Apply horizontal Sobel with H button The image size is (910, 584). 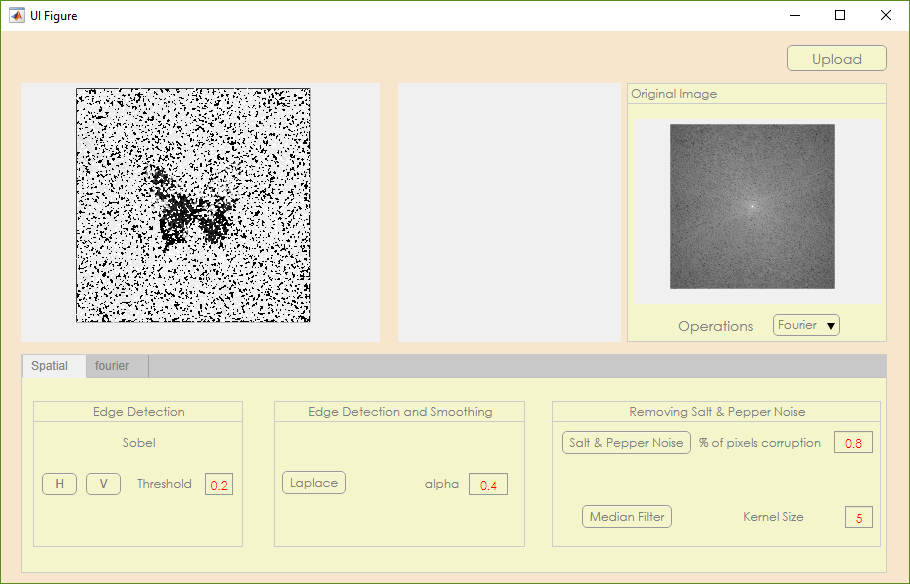[59, 484]
